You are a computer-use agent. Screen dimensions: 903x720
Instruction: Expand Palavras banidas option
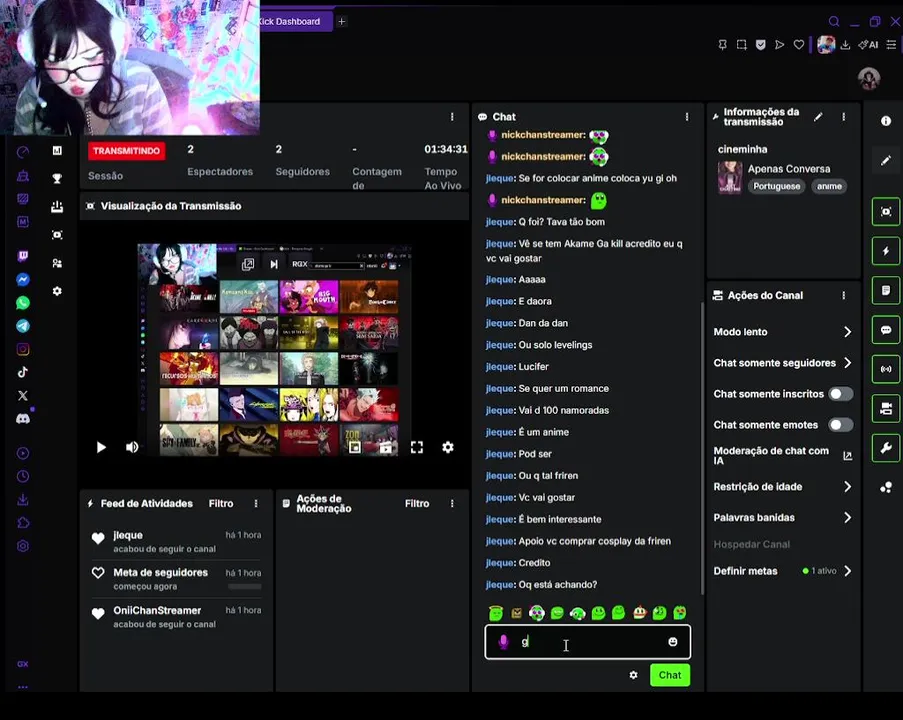click(x=782, y=518)
